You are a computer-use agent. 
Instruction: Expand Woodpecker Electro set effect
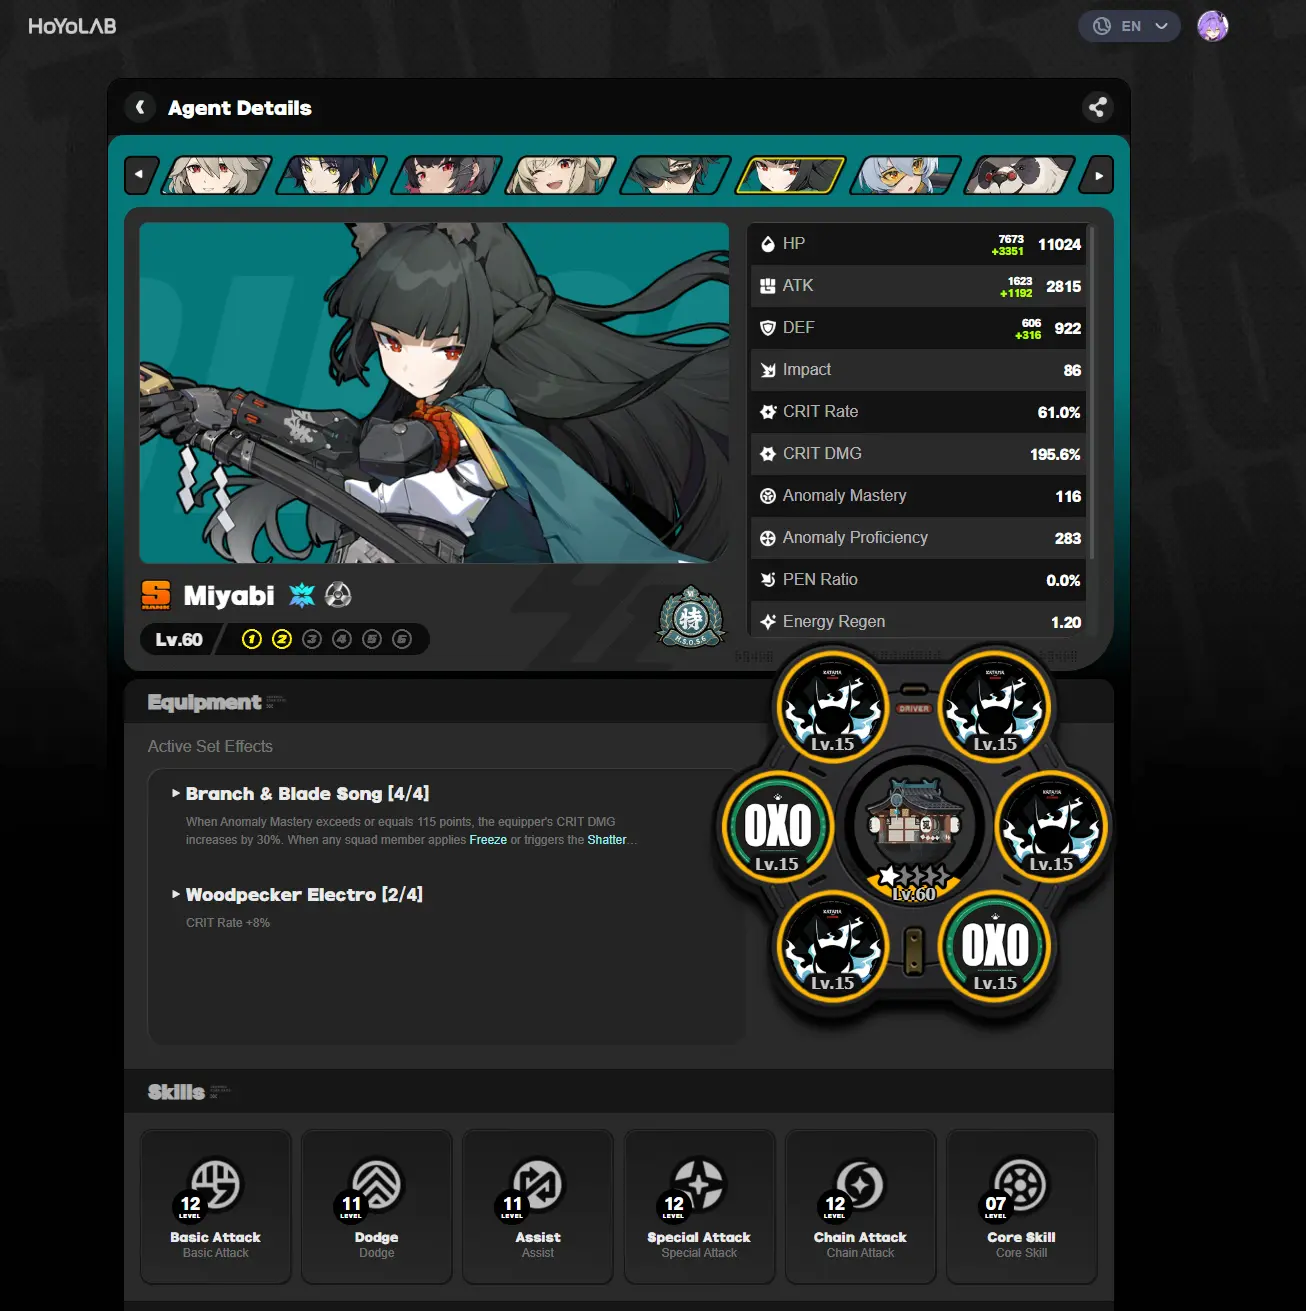pyautogui.click(x=297, y=894)
